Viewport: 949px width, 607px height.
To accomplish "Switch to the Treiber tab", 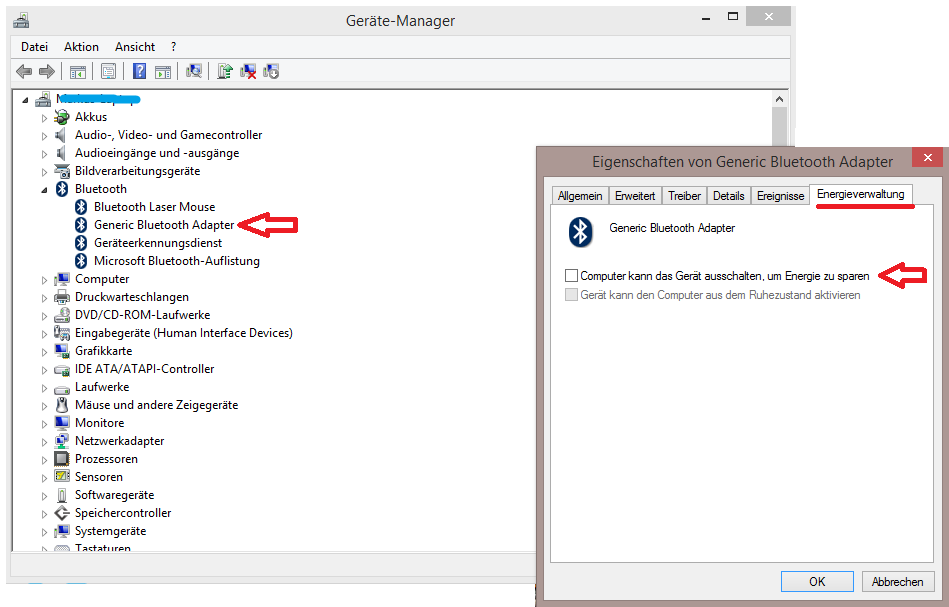I will pos(685,195).
